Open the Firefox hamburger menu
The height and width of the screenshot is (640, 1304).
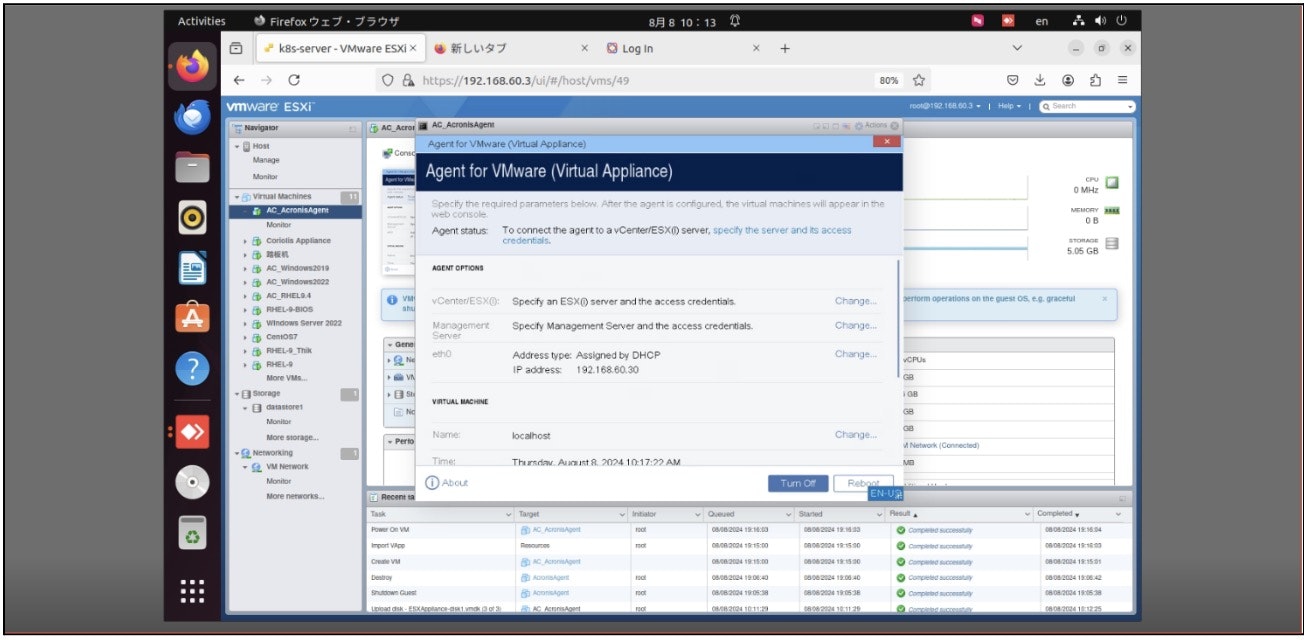(1123, 80)
